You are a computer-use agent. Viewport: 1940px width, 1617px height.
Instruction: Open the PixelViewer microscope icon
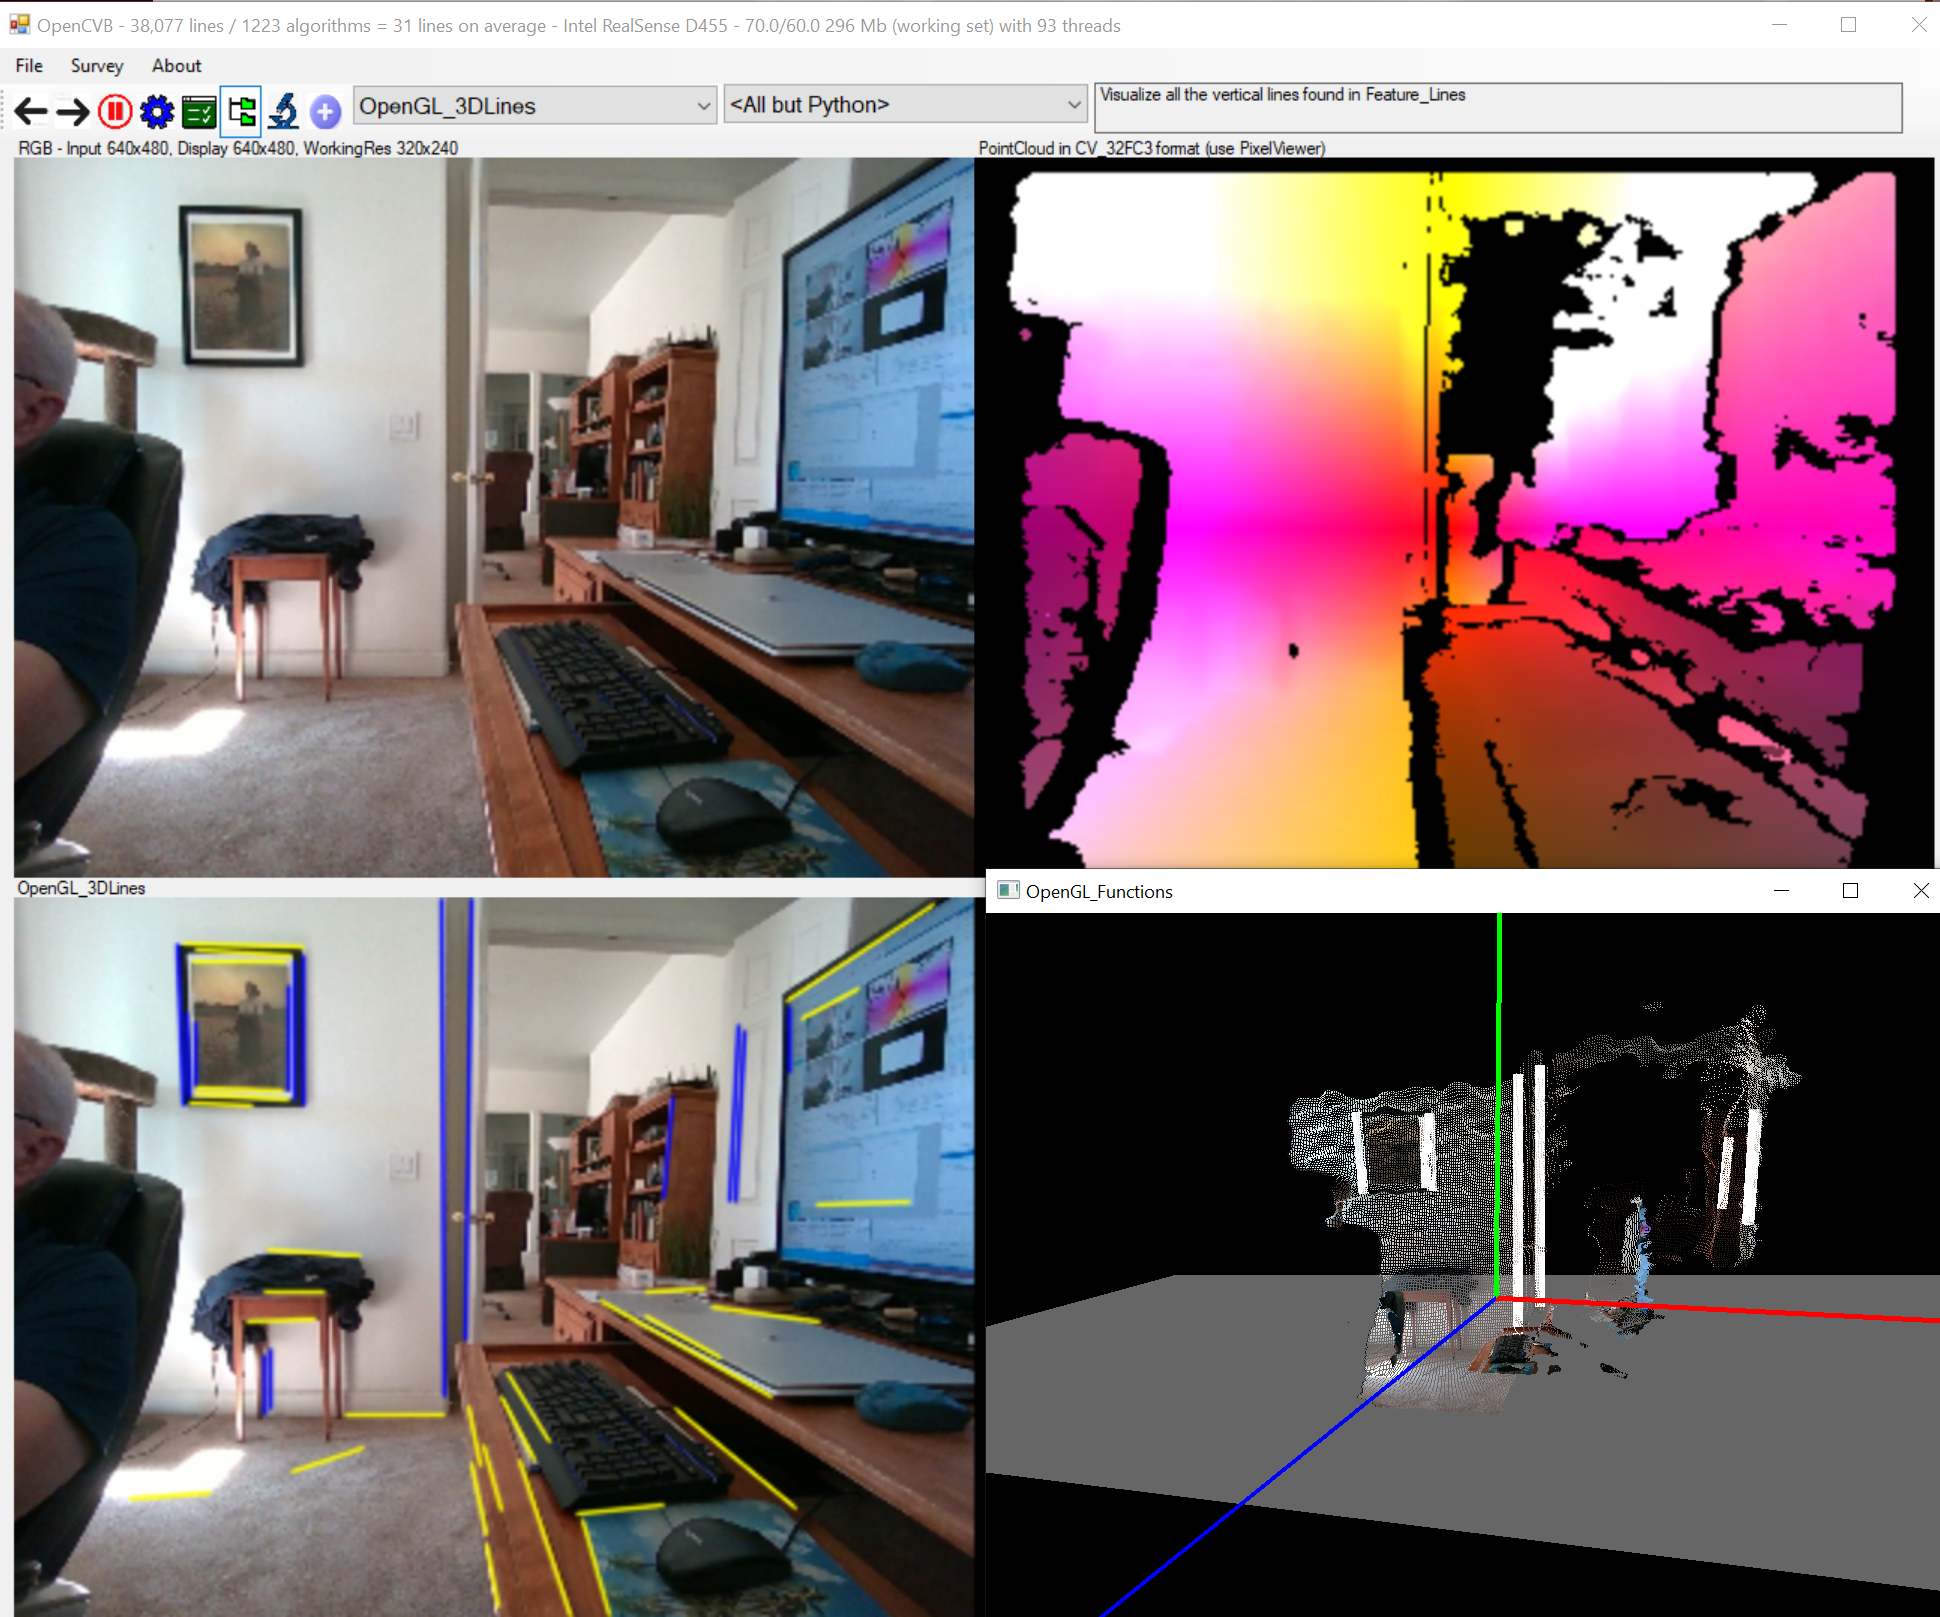point(284,110)
